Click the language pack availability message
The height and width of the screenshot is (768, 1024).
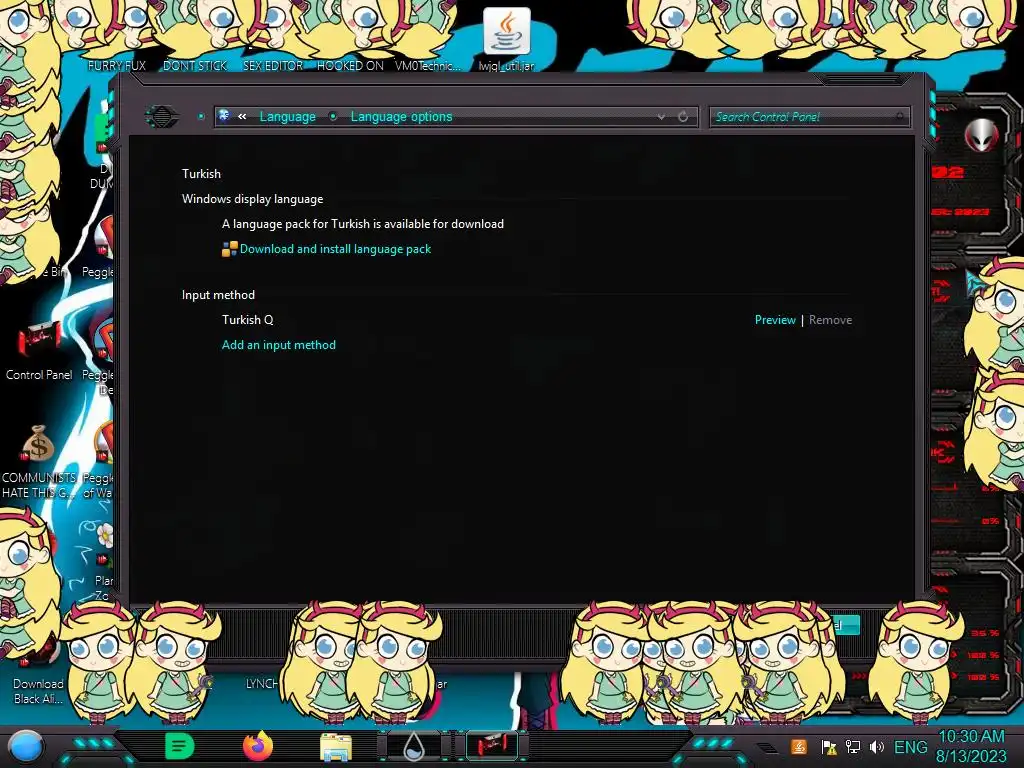362,224
